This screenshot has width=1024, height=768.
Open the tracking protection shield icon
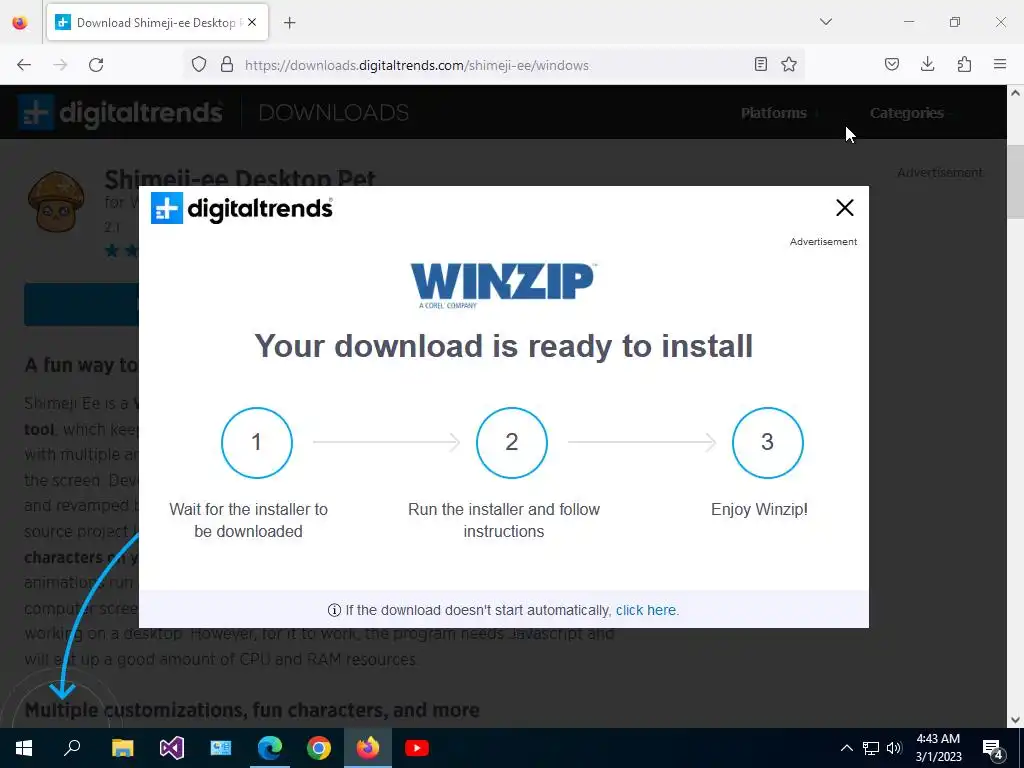(199, 65)
